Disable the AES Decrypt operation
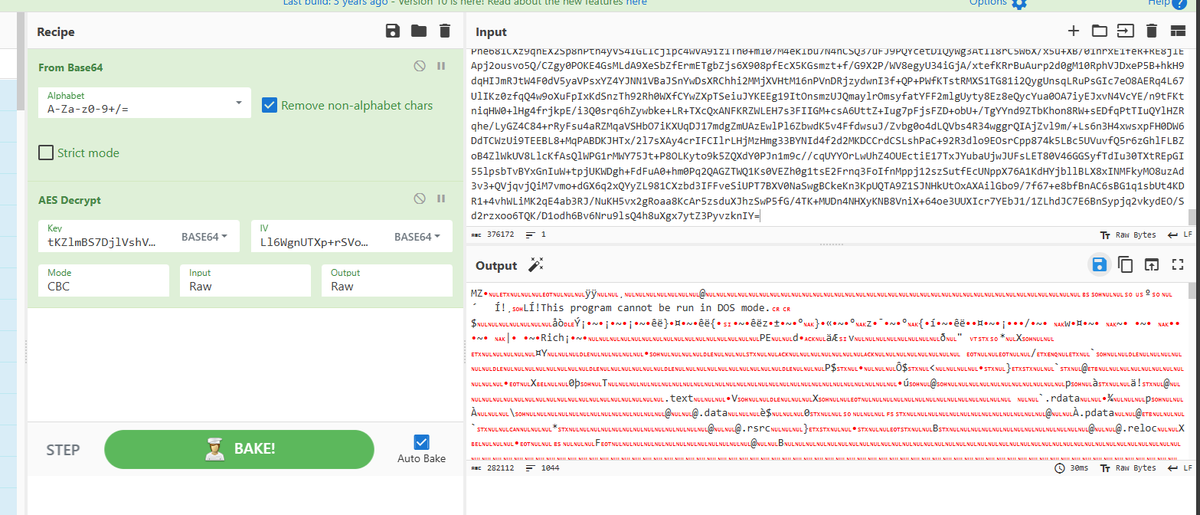This screenshot has width=1200, height=515. coord(421,200)
